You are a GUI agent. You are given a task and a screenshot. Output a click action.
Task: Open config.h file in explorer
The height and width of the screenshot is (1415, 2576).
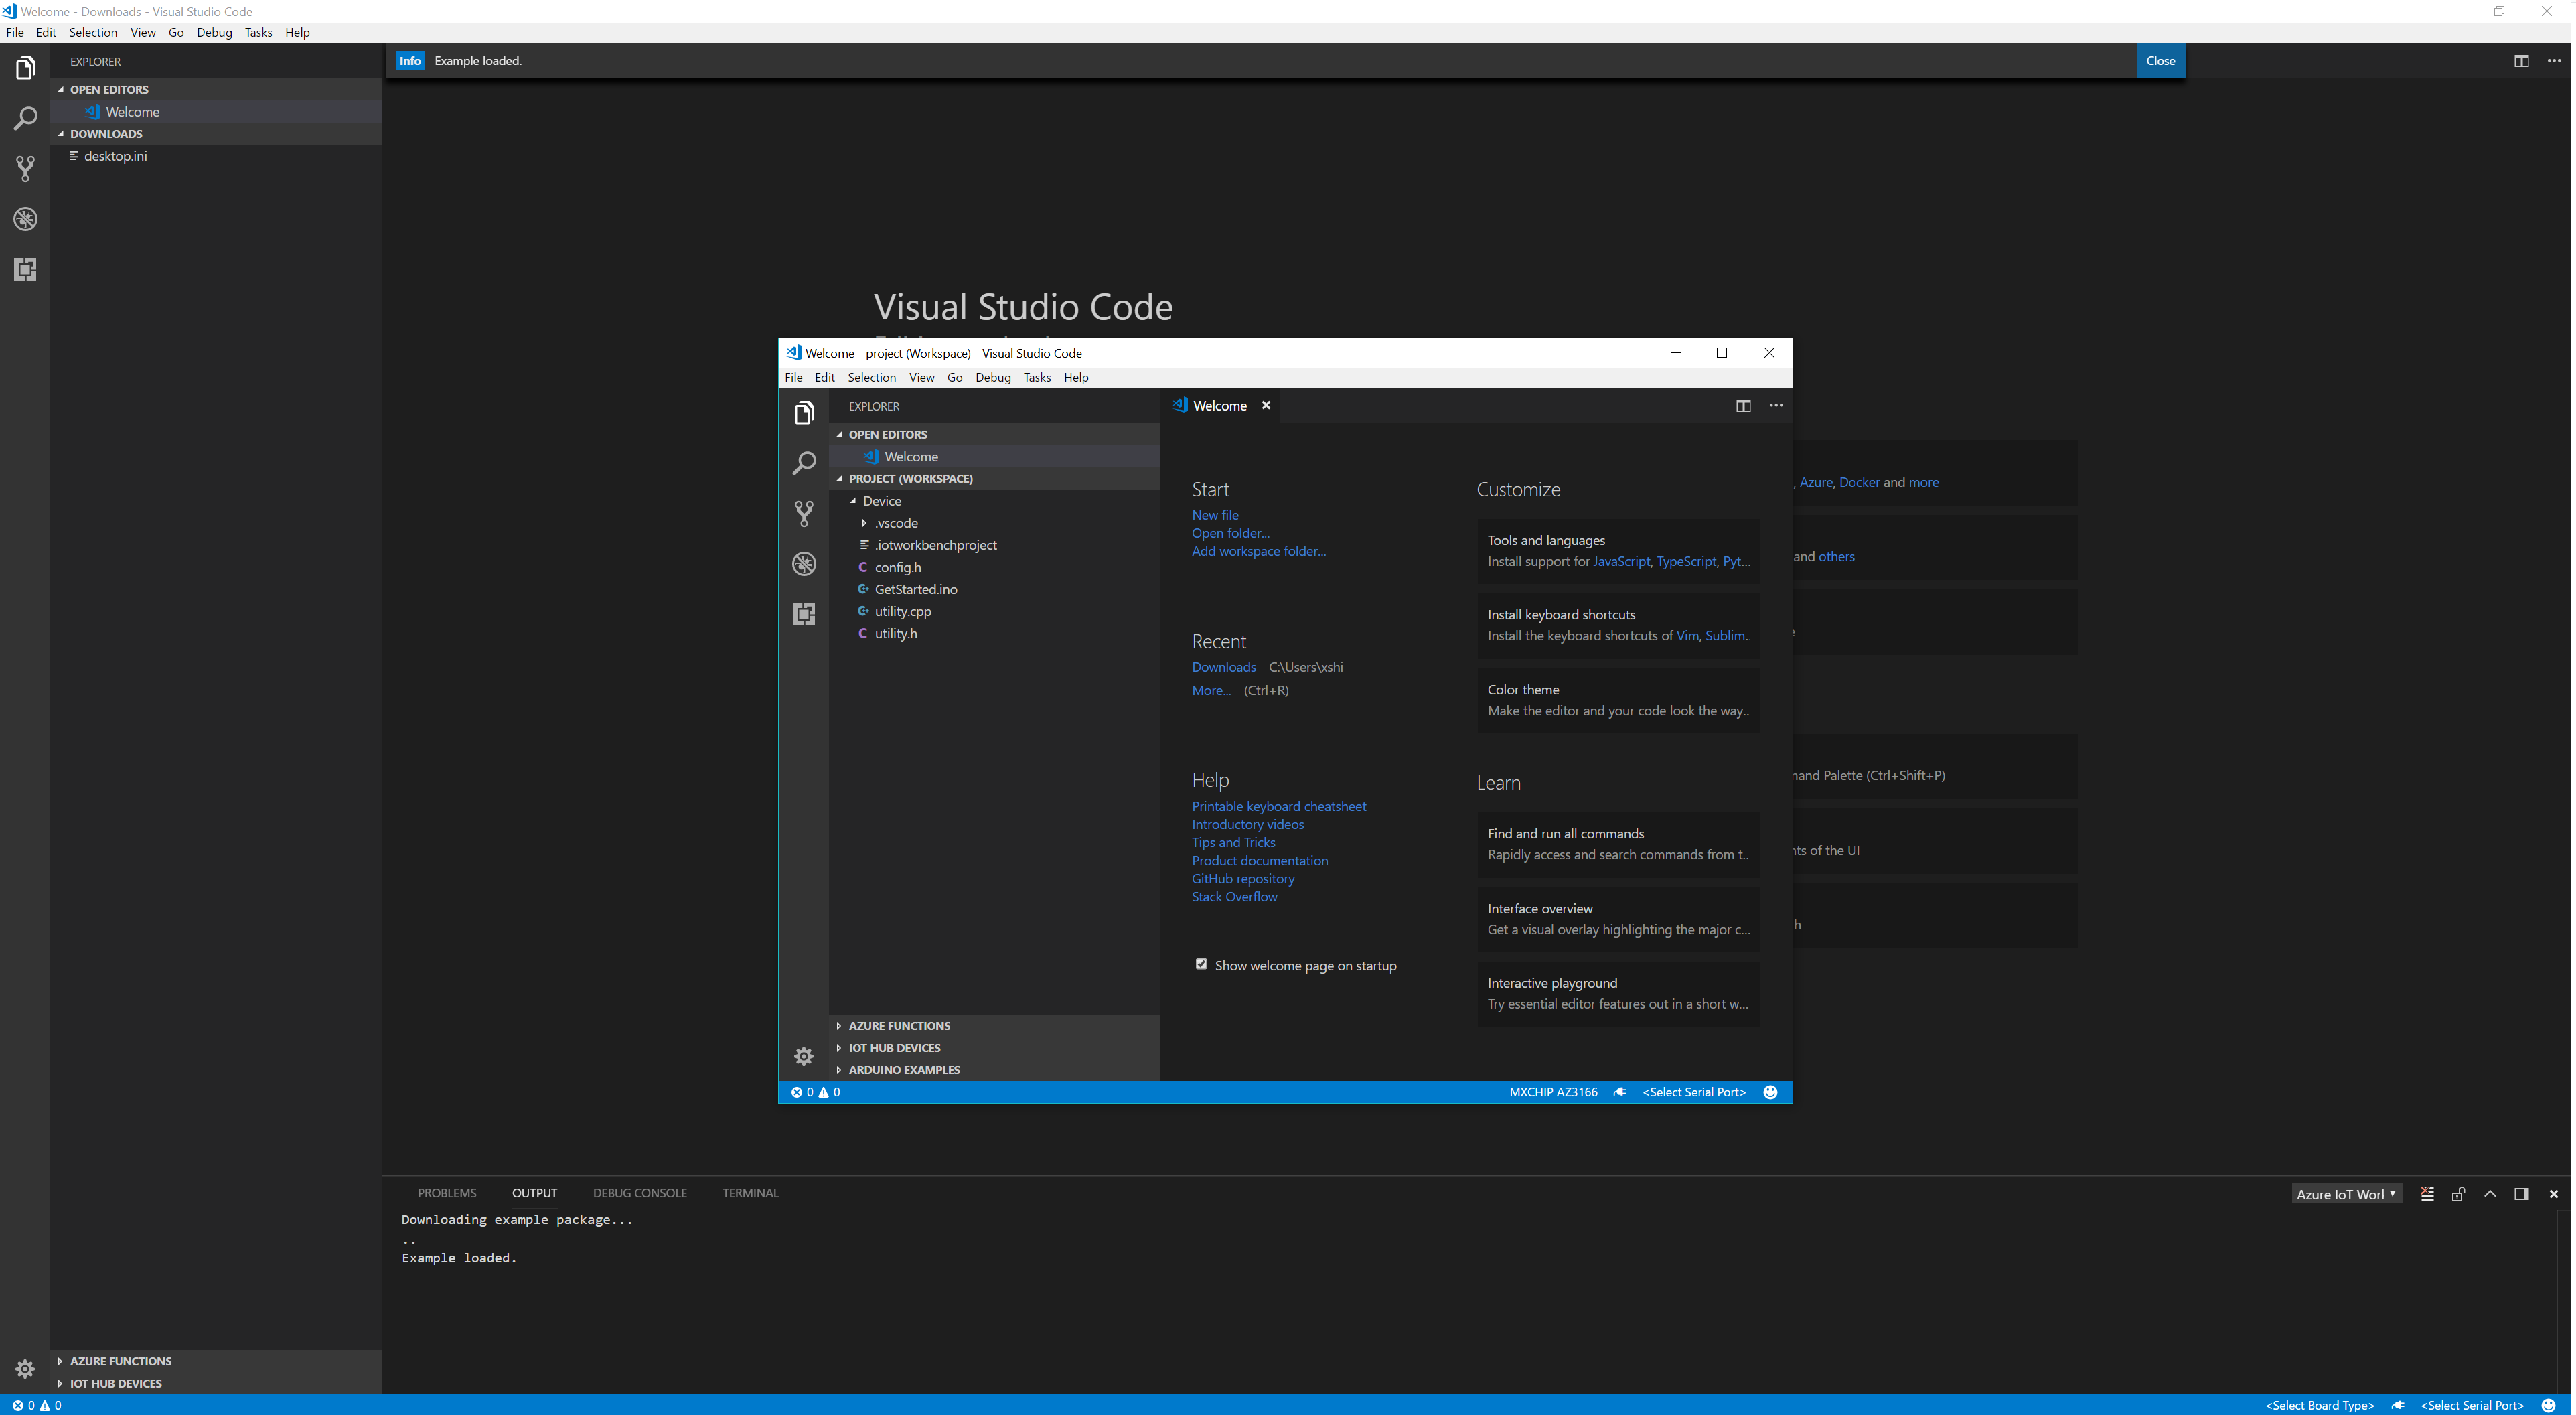(897, 567)
